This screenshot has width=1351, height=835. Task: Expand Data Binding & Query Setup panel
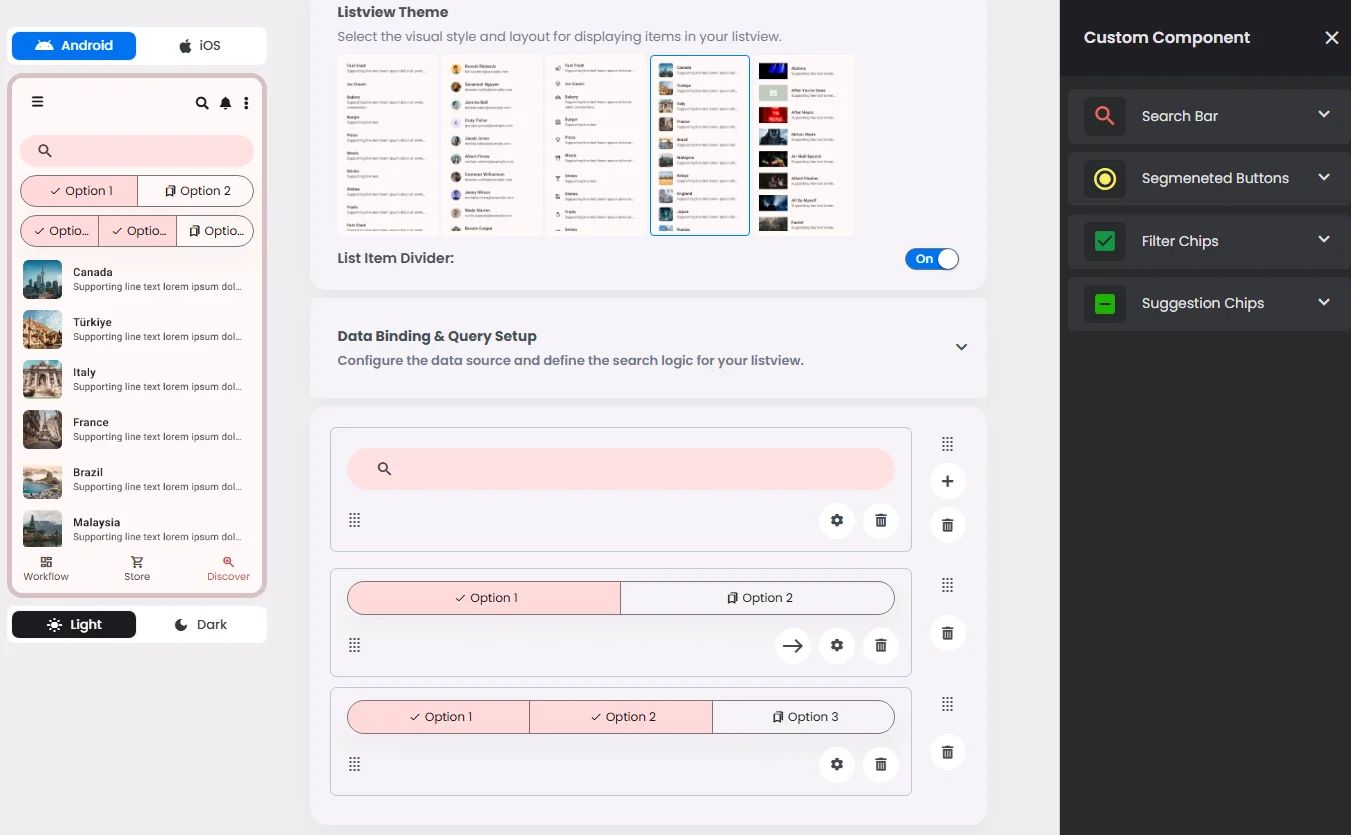[961, 347]
